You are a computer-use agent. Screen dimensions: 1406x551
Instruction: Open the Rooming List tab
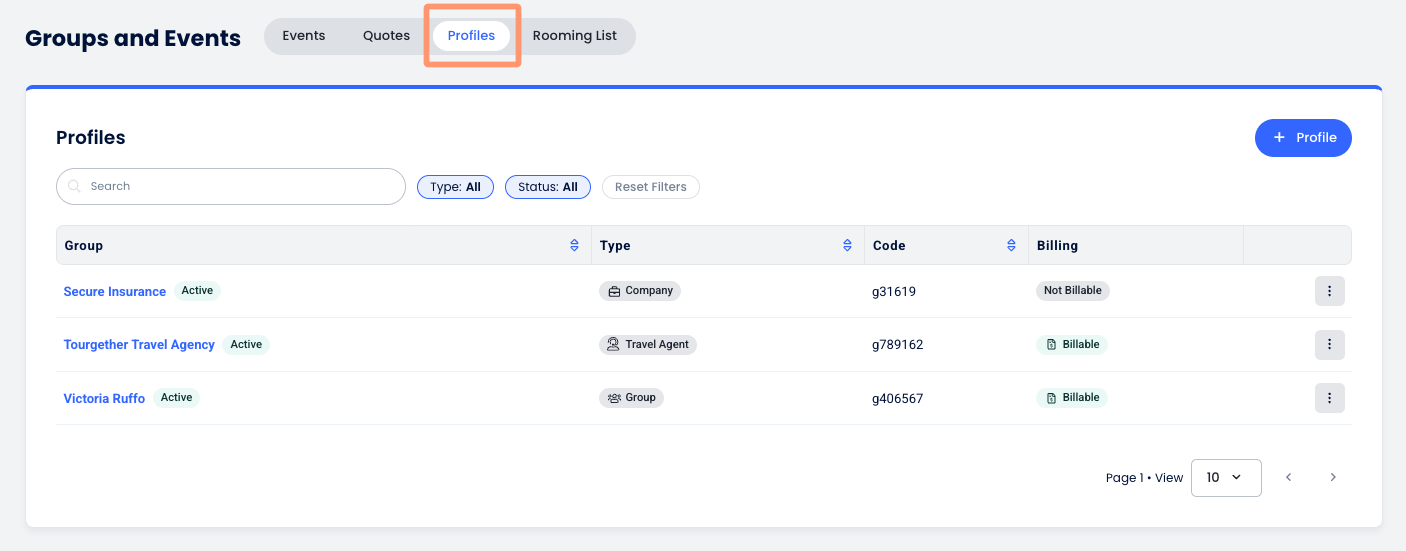pos(574,36)
